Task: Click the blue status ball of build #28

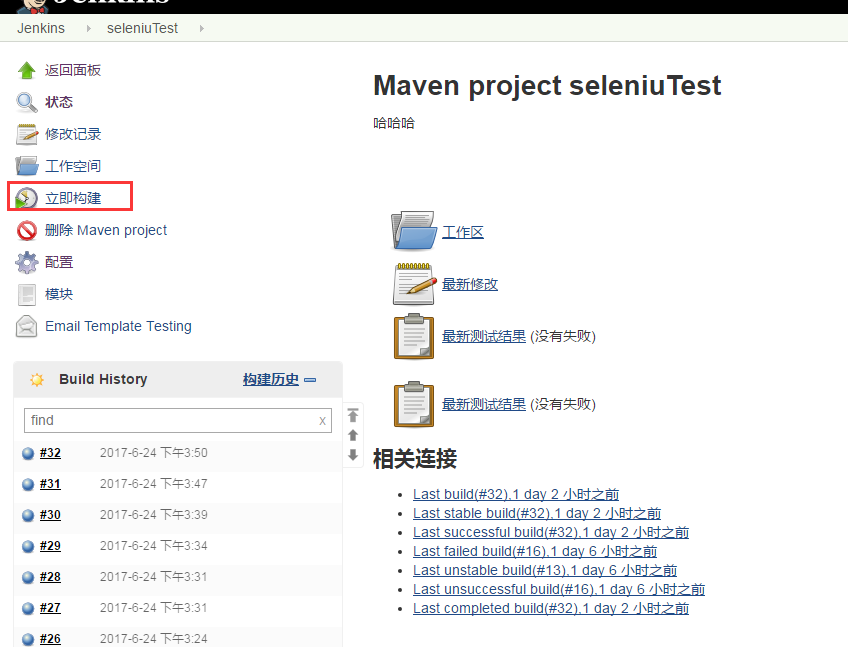Action: click(28, 577)
